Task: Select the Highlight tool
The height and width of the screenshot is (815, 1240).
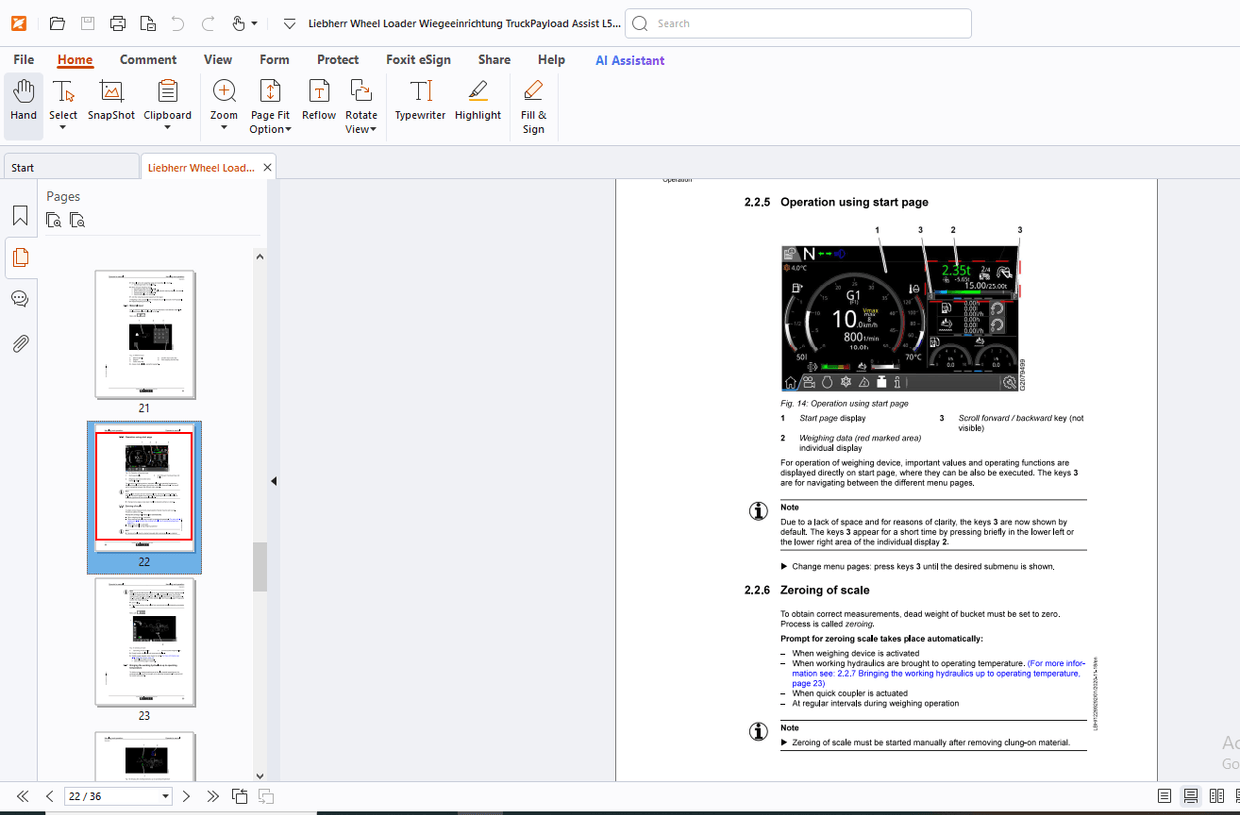Action: click(477, 100)
